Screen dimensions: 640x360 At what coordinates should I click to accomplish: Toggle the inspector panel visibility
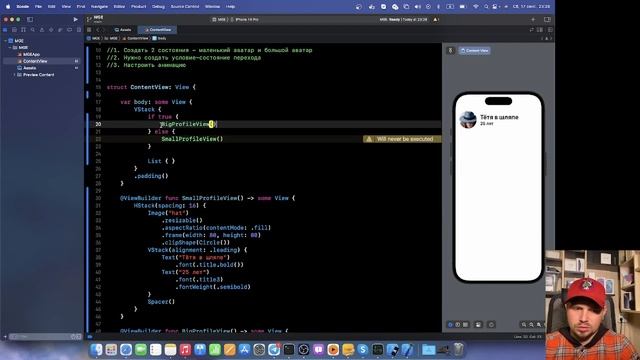click(x=547, y=20)
